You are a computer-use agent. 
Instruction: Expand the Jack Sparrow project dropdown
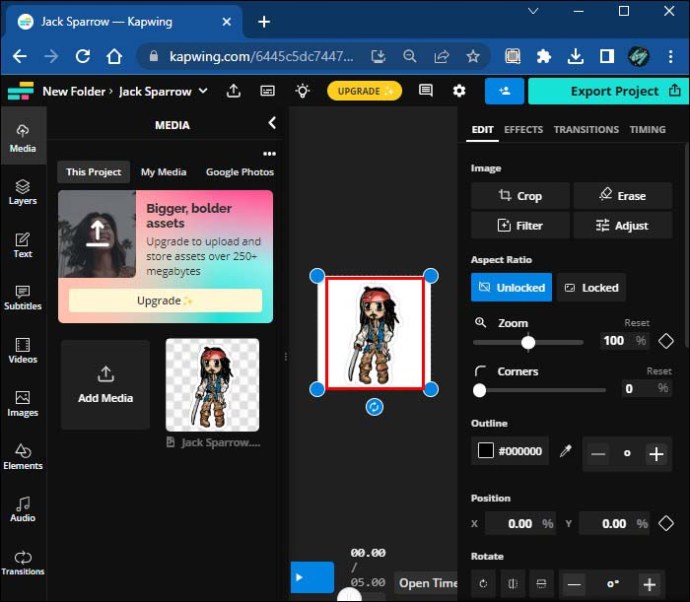pyautogui.click(x=204, y=91)
